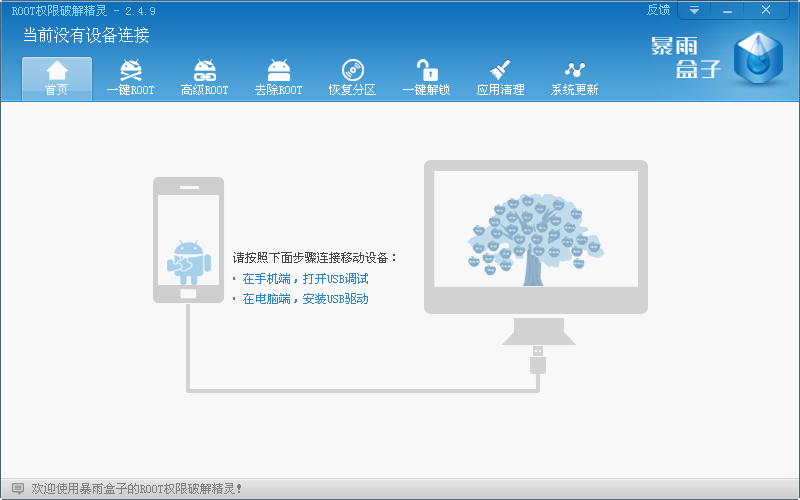Click the tree image on monitor illustration

pos(535,239)
